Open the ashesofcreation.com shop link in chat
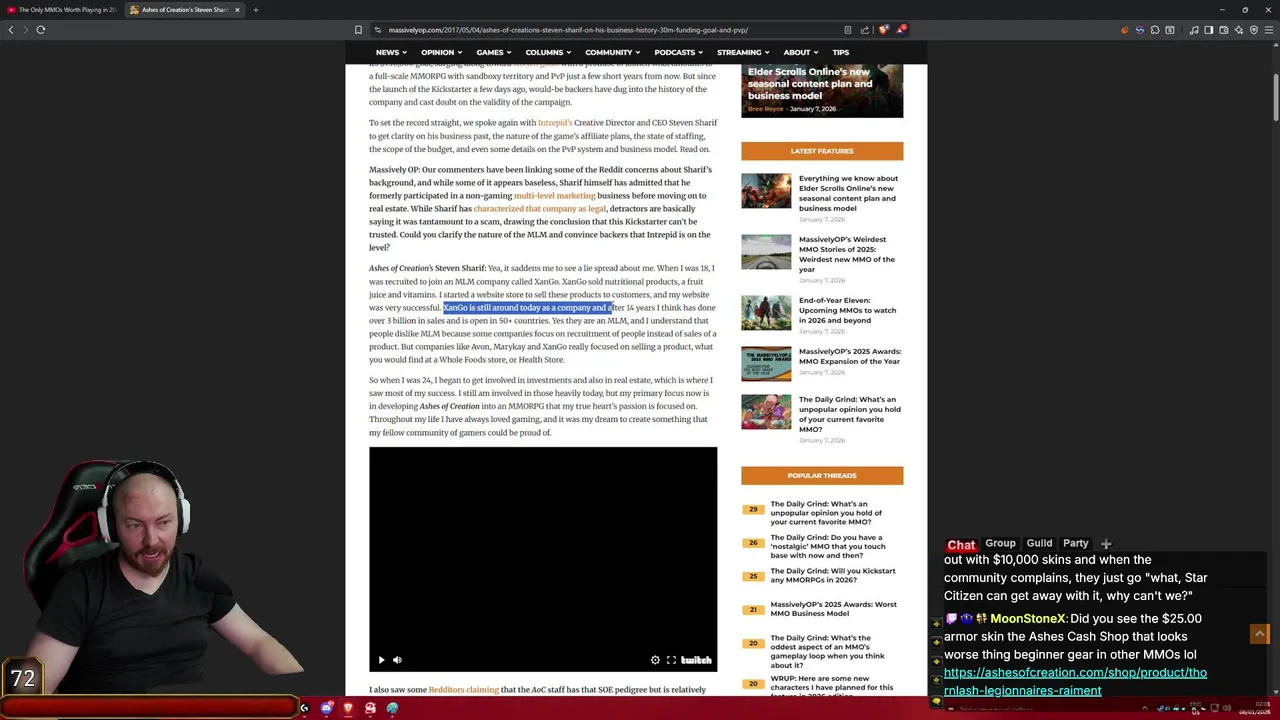 (1075, 681)
